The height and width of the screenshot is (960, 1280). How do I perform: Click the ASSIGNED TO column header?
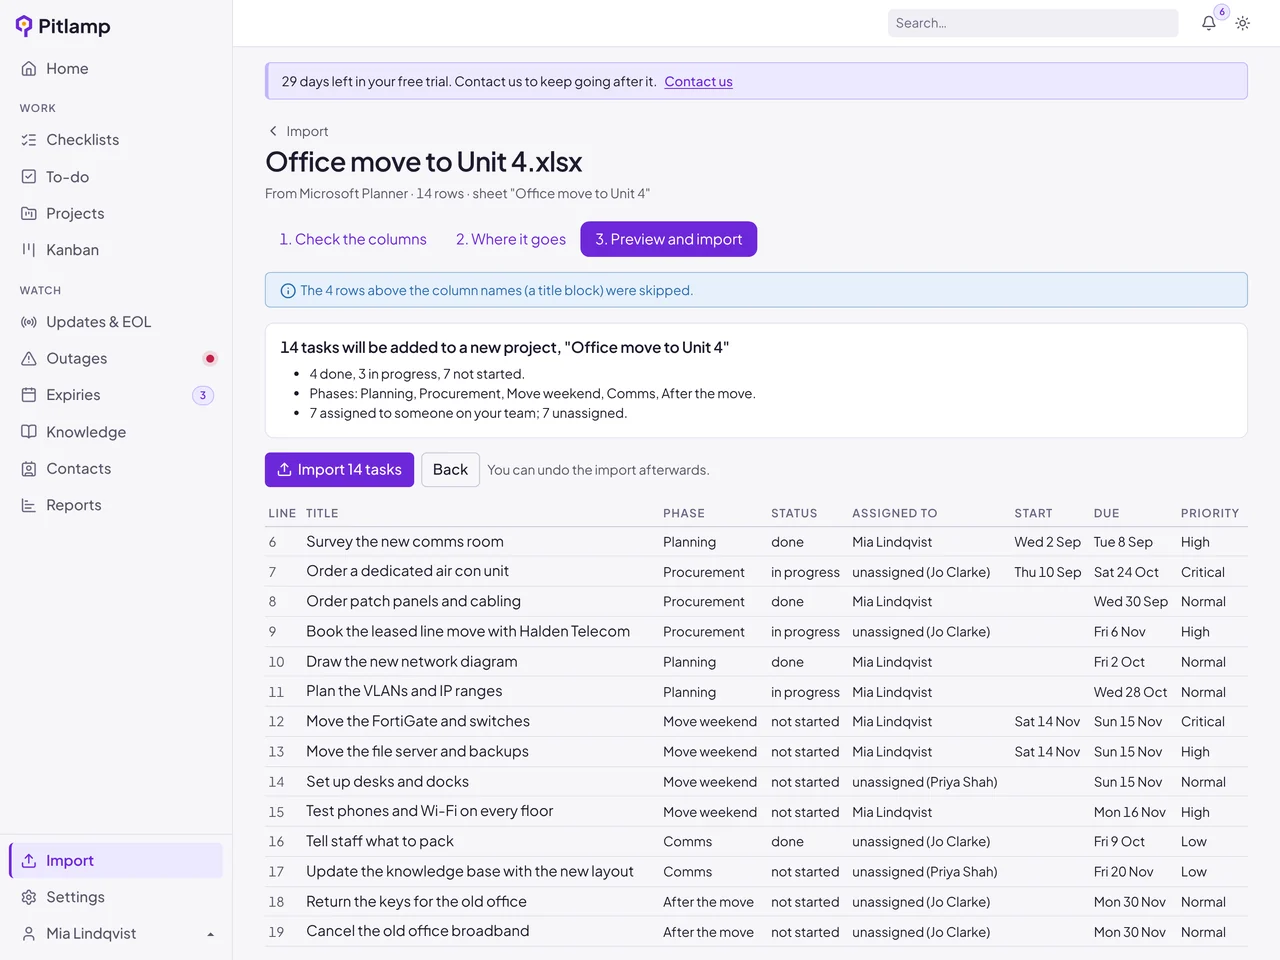tap(895, 513)
